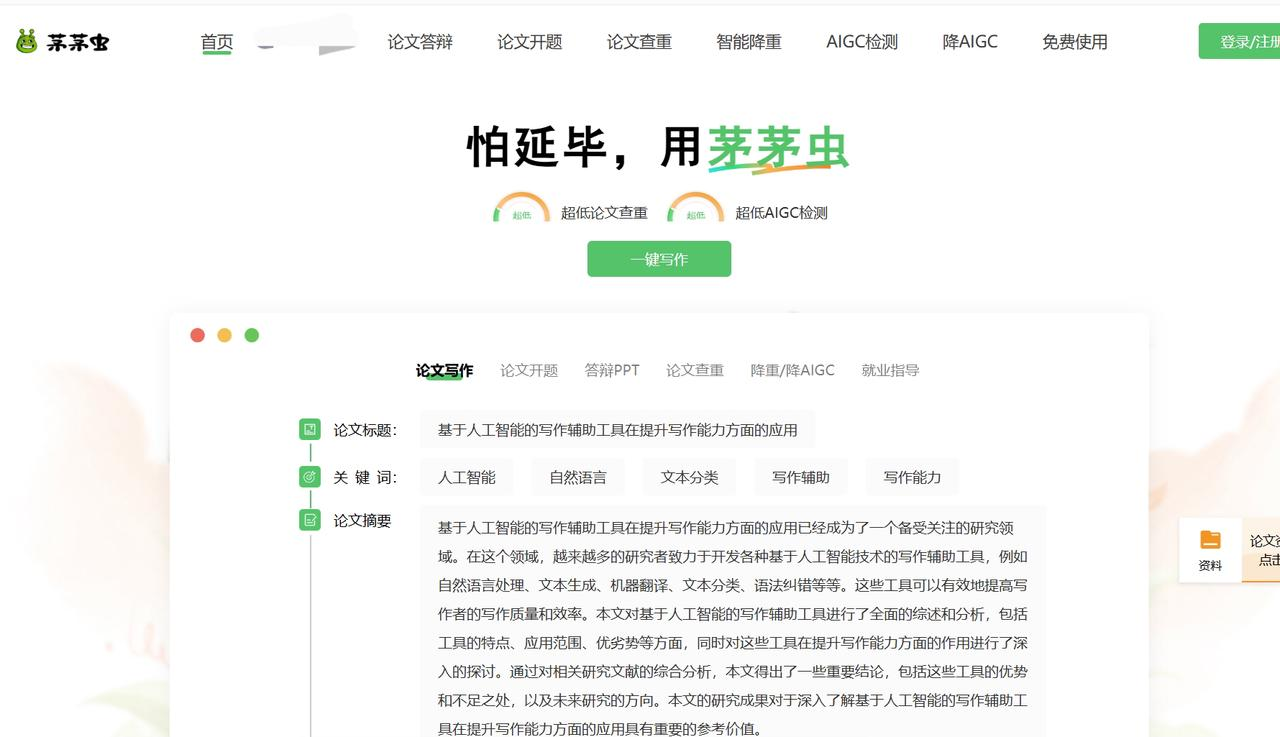Click the 茅茅虫 brand name beside the logo
The image size is (1280, 737).
point(78,42)
